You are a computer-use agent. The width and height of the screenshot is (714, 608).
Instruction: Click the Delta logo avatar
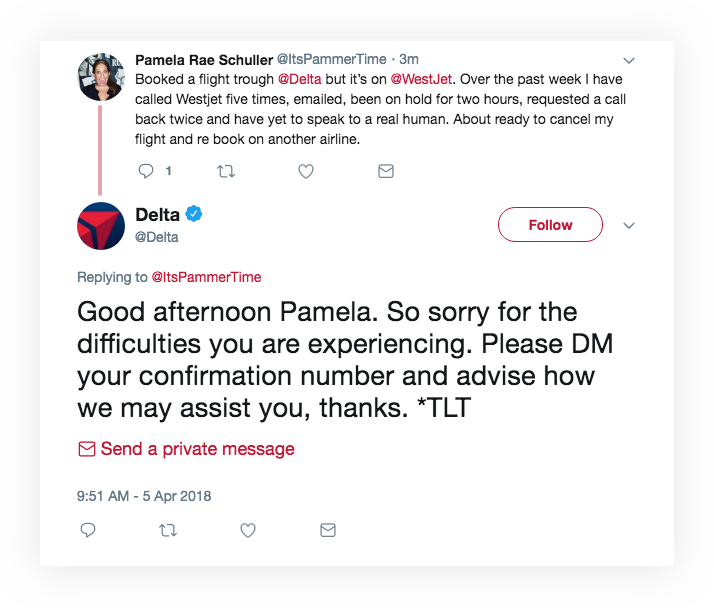point(101,225)
